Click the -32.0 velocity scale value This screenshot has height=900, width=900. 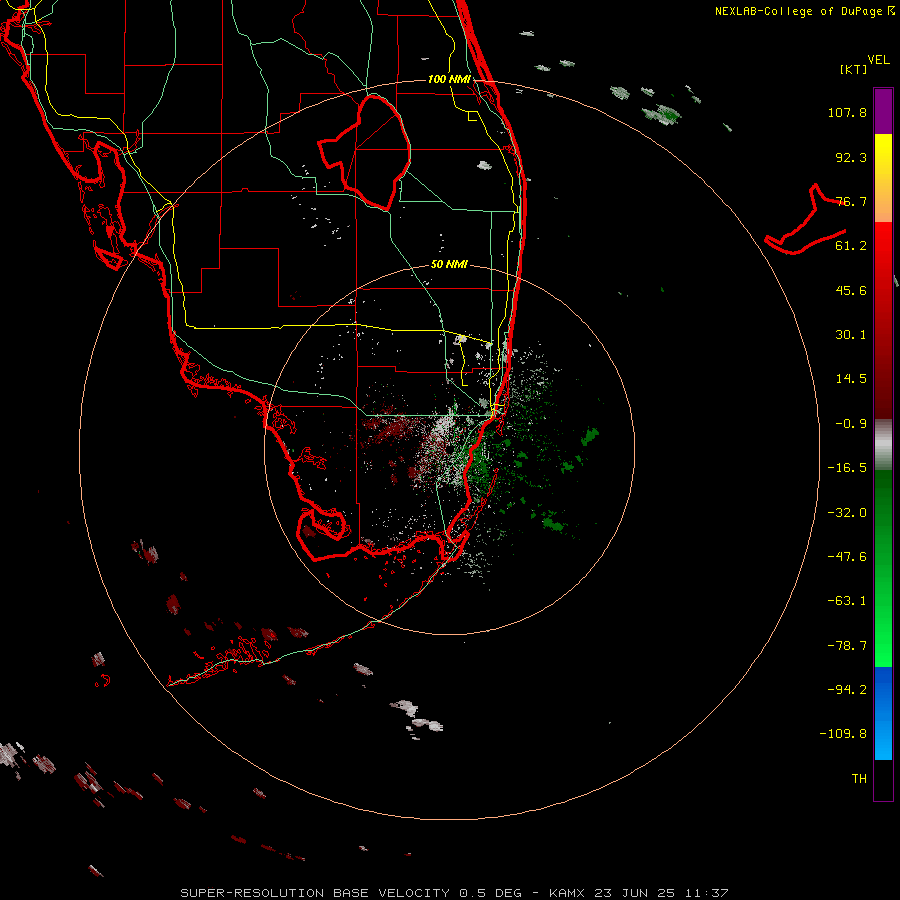(847, 513)
